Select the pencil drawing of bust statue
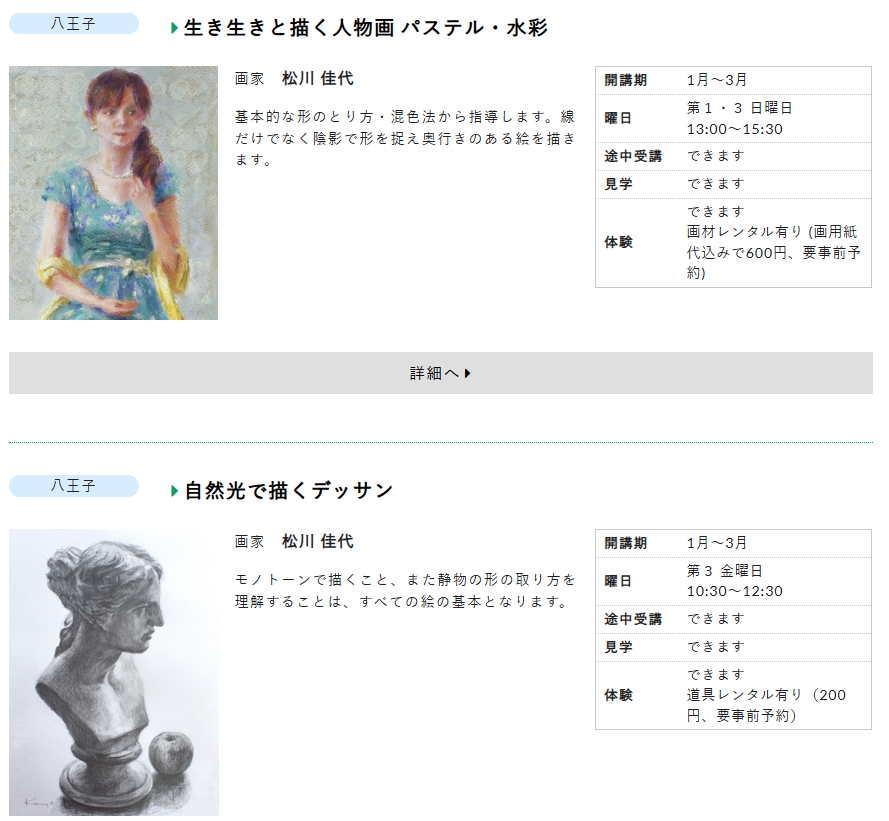The height and width of the screenshot is (821, 889). [x=113, y=672]
